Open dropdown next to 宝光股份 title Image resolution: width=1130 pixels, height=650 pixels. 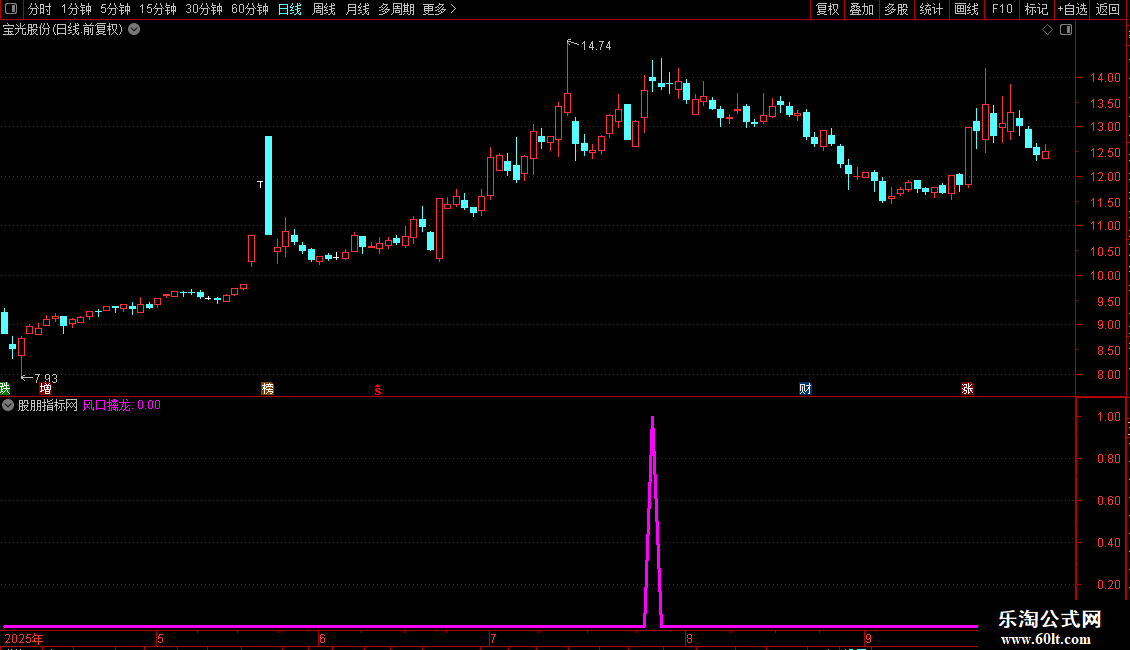click(x=134, y=30)
